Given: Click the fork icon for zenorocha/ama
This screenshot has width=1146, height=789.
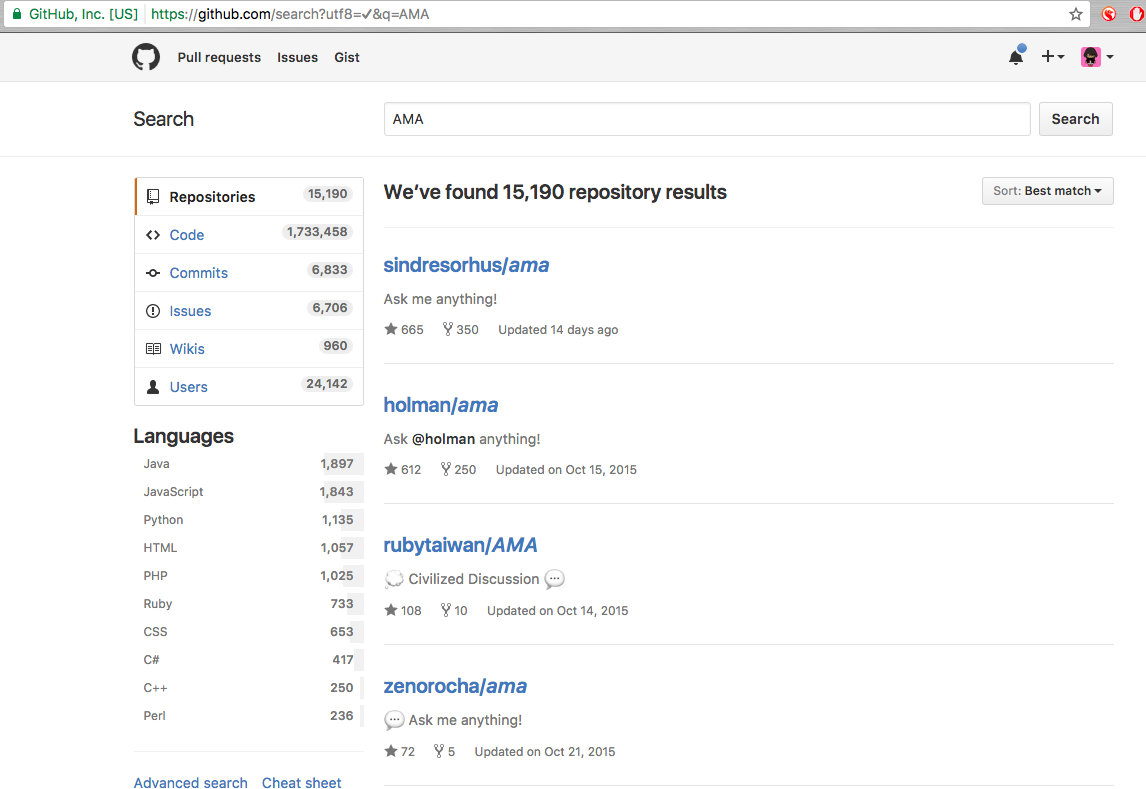Looking at the screenshot, I should (x=439, y=751).
